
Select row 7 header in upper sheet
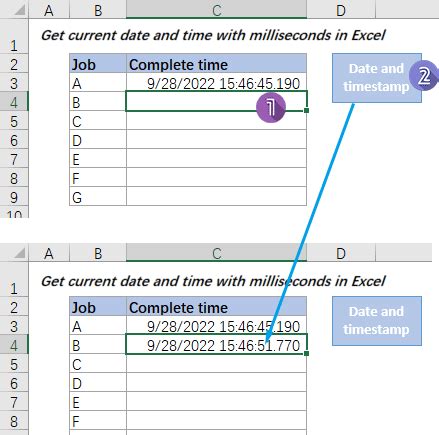tap(14, 158)
